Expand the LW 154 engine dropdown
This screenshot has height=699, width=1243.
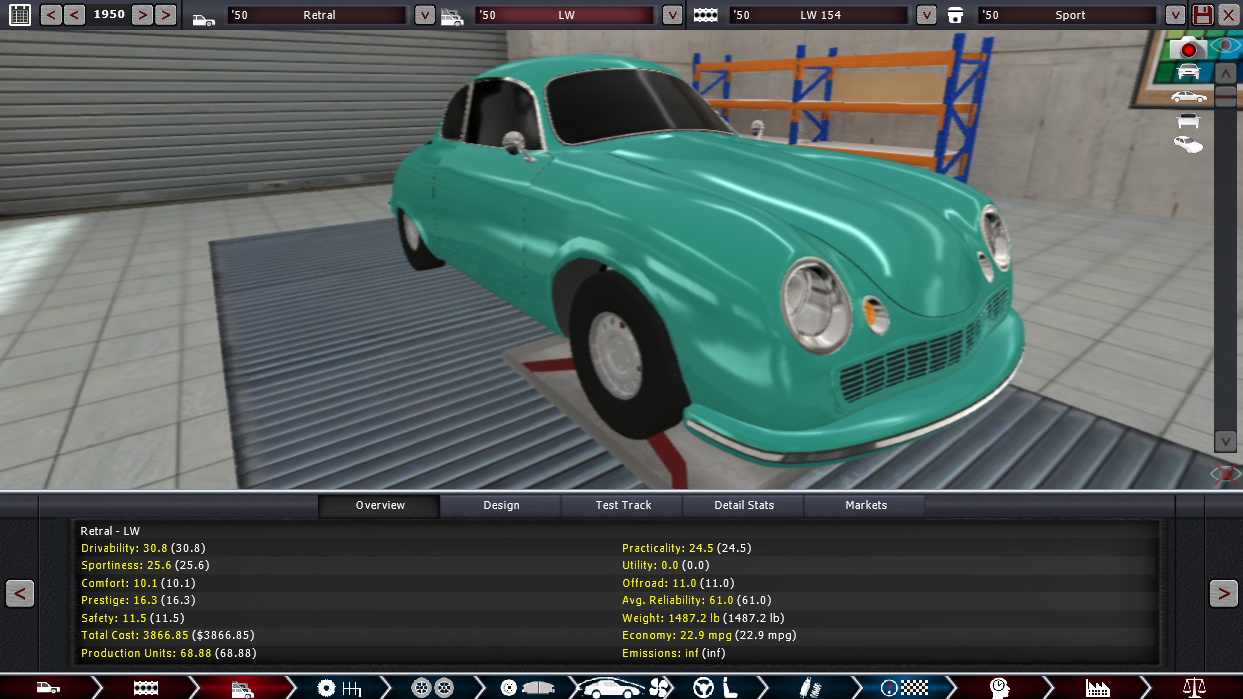tap(926, 15)
